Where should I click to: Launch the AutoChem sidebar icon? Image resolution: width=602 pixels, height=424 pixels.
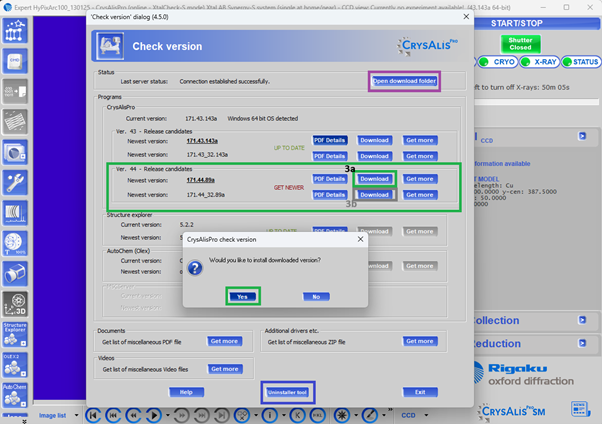[x=15, y=395]
